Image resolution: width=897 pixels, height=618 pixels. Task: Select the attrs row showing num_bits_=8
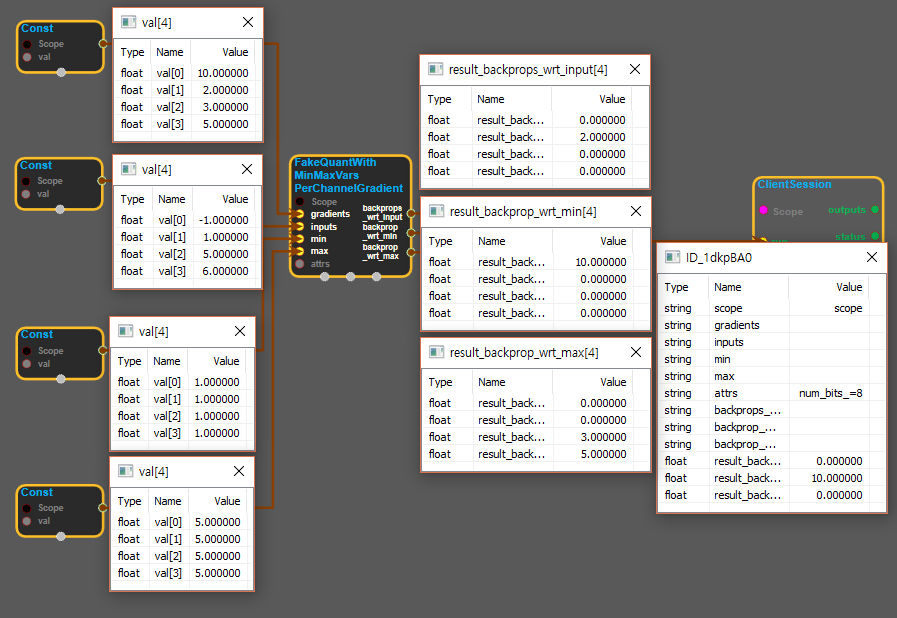tap(770, 393)
